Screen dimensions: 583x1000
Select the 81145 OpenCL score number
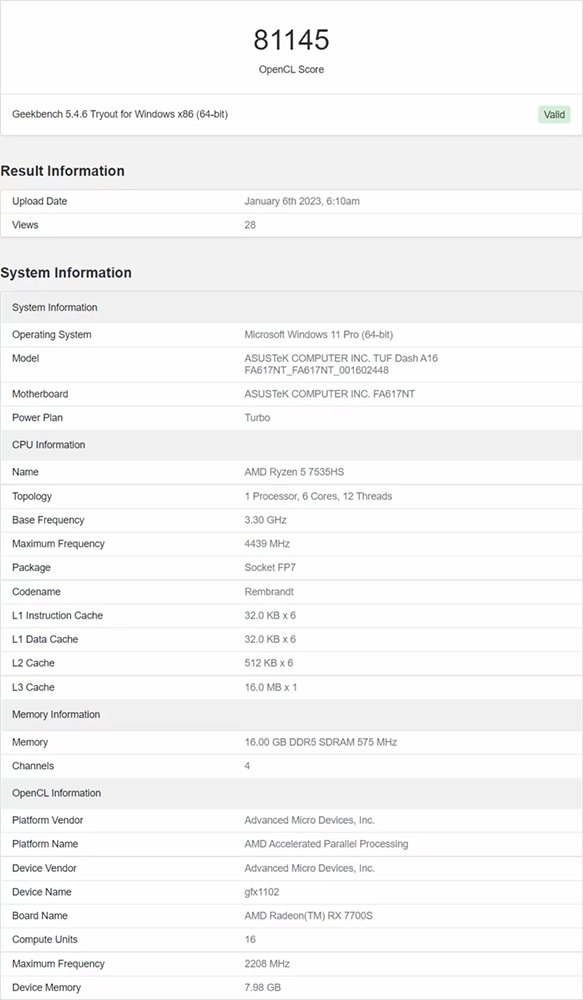292,40
